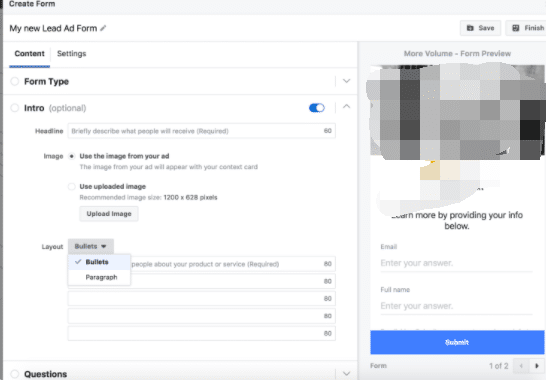Focus the Headline input field
The image size is (546, 380).
pyautogui.click(x=202, y=131)
